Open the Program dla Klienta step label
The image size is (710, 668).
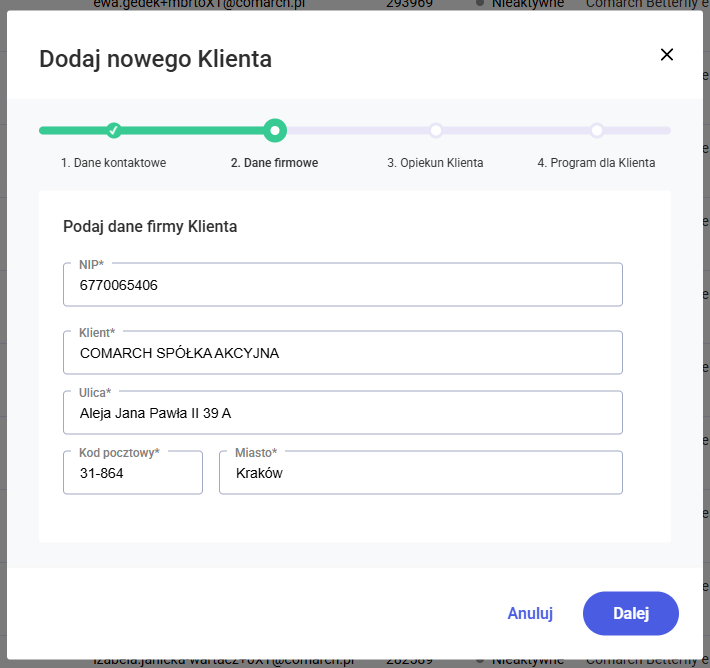pos(596,163)
